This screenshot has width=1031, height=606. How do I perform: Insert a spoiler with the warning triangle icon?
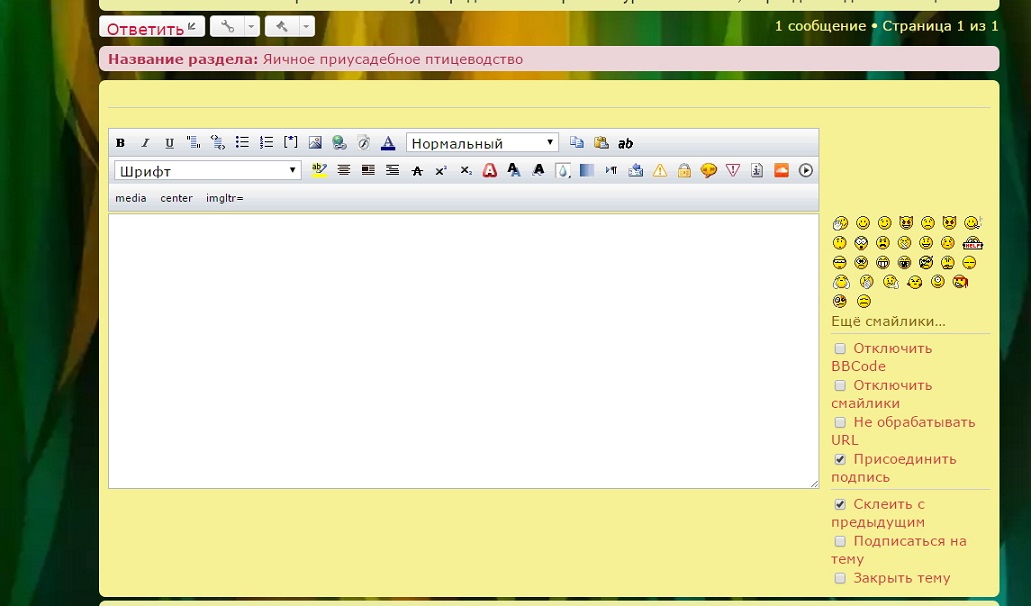click(660, 171)
